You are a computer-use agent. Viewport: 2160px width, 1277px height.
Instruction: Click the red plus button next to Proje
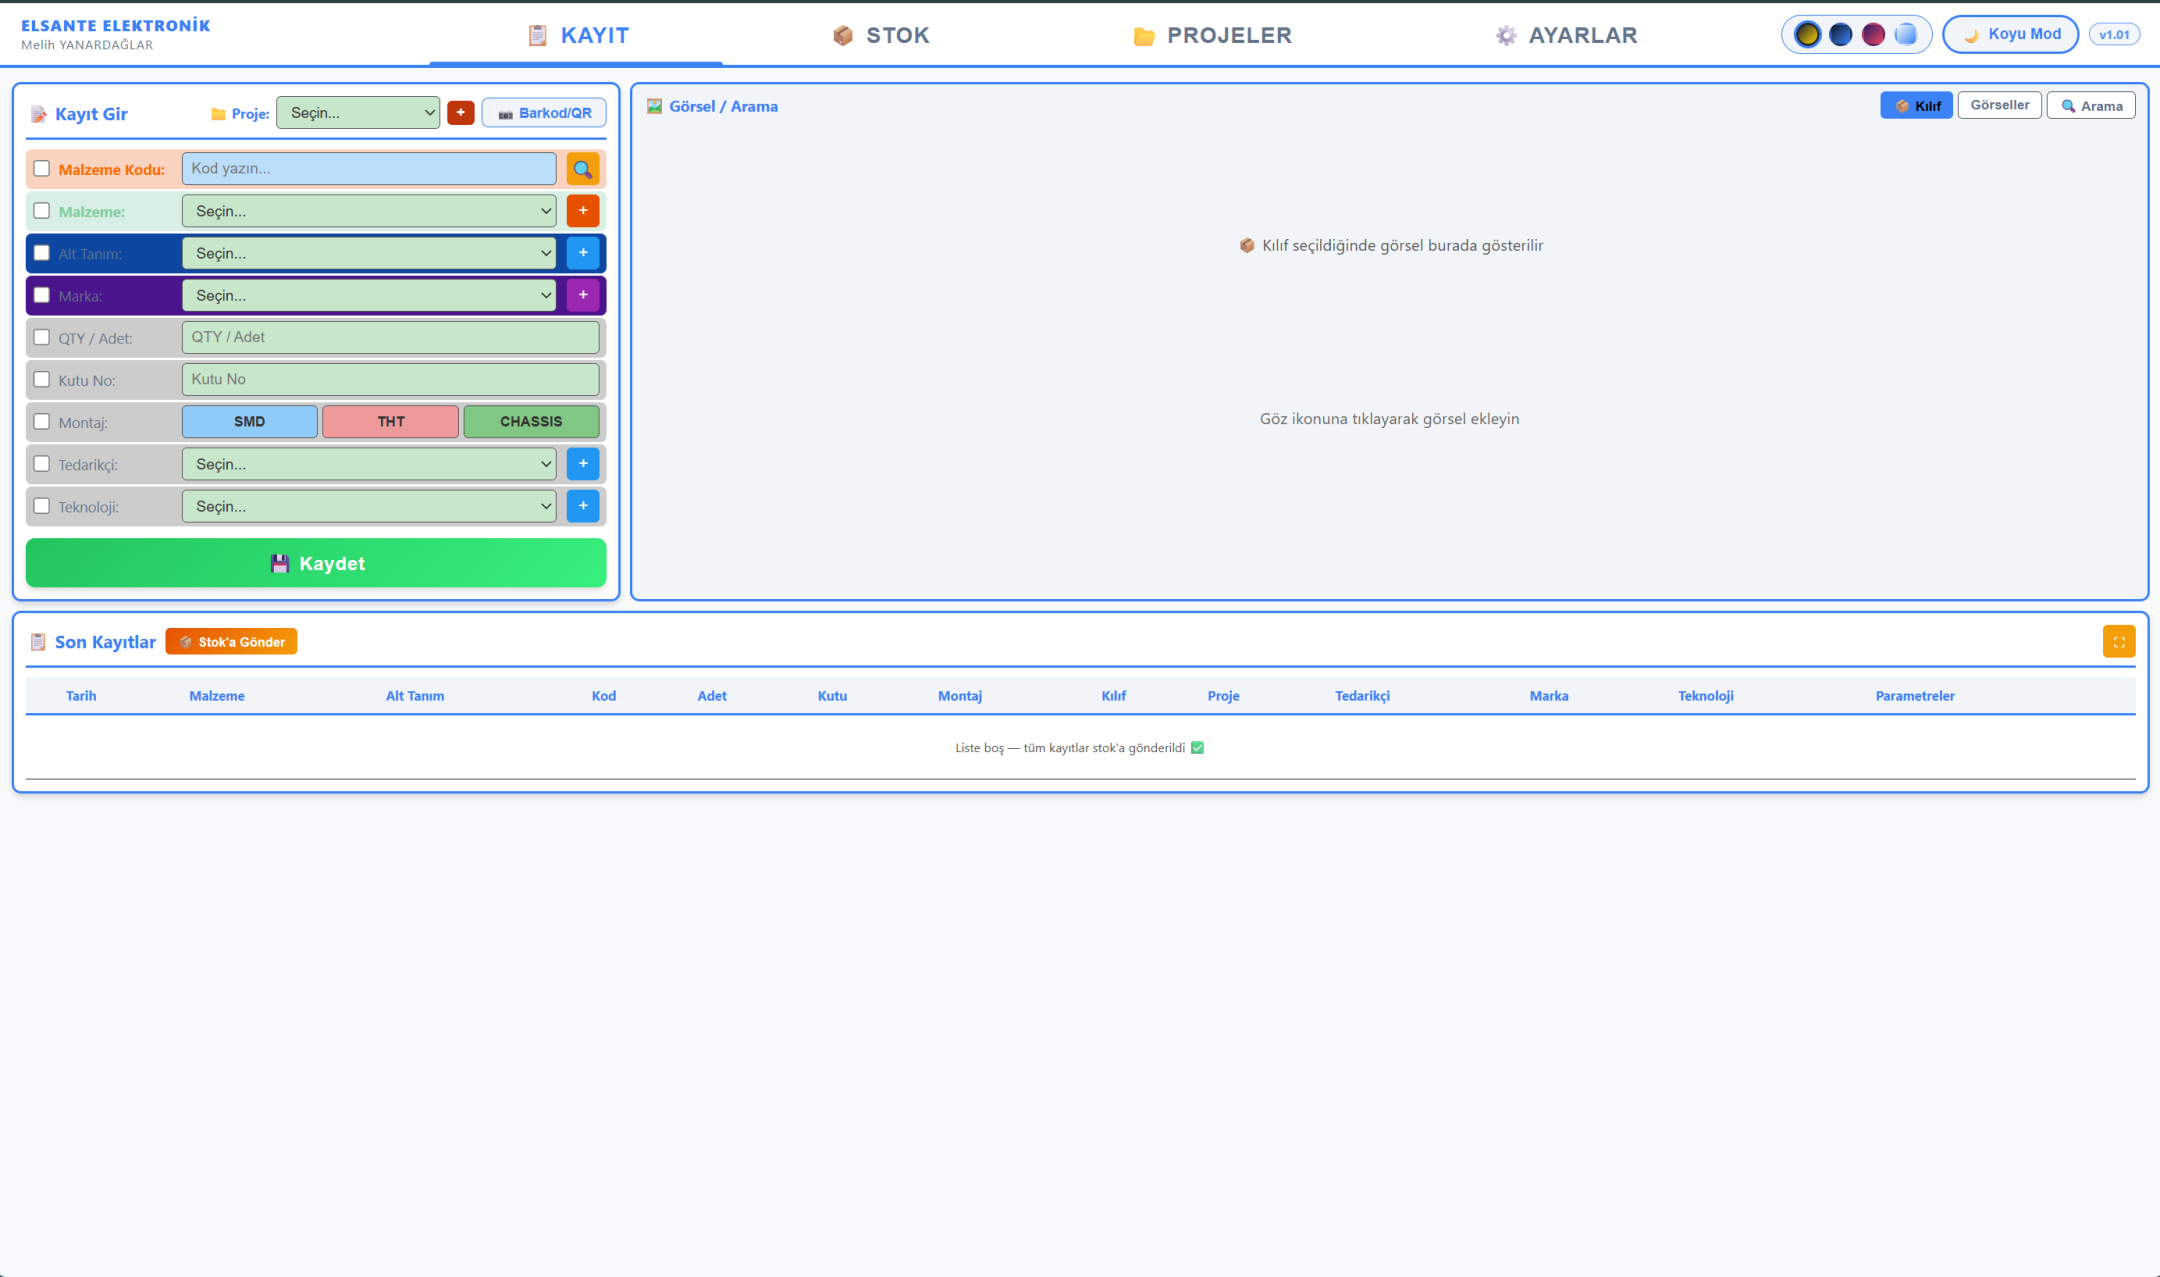(460, 113)
